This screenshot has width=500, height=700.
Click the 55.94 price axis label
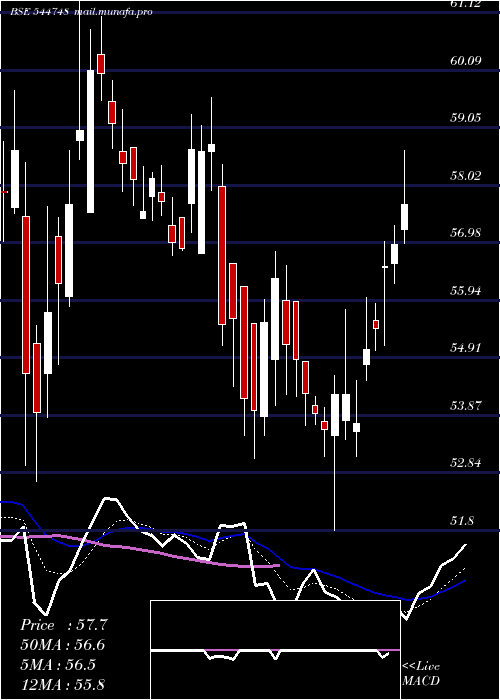[x=466, y=291]
